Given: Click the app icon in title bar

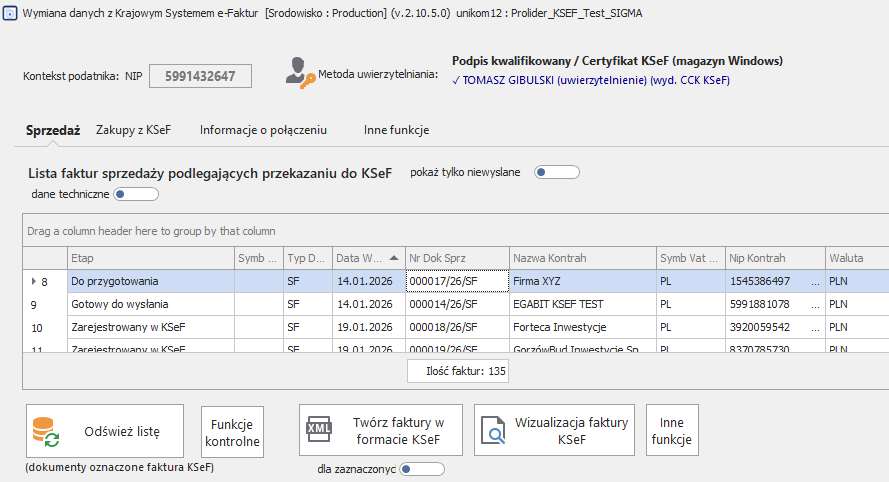Looking at the screenshot, I should click(x=9, y=11).
